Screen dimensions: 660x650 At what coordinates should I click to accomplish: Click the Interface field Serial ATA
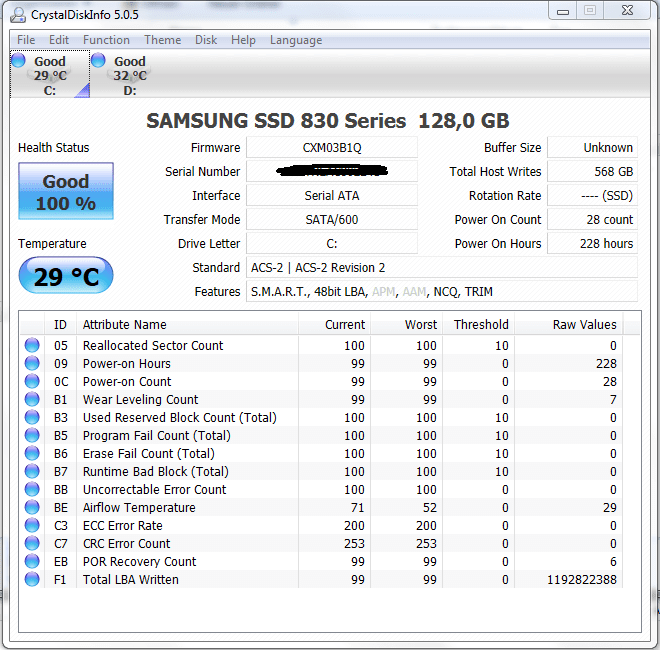point(332,195)
